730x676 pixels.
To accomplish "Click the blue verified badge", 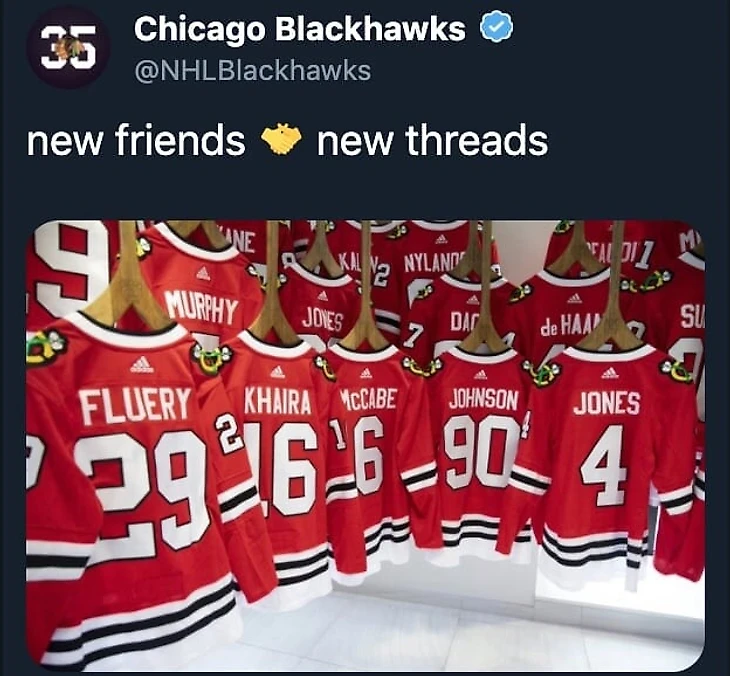I will tap(496, 28).
